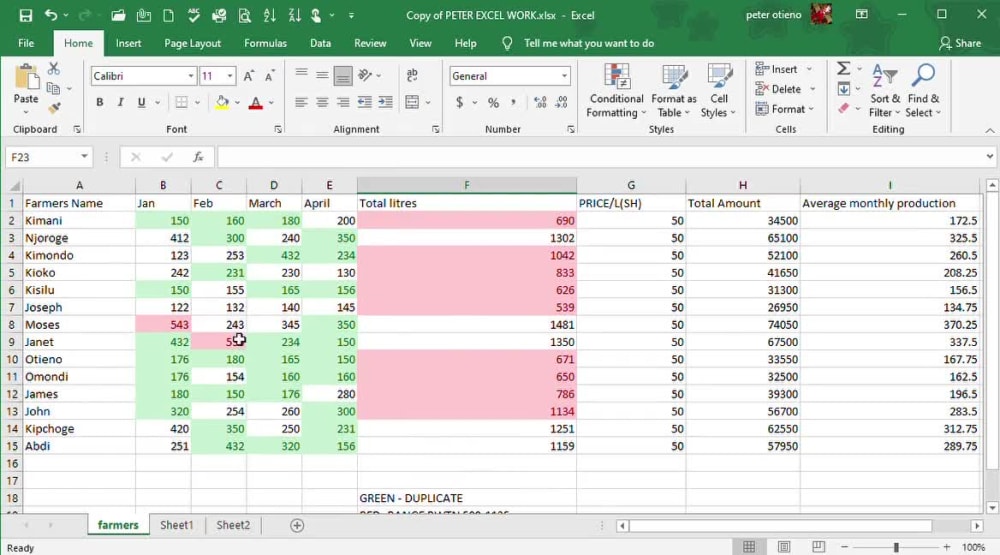
Task: Add a new sheet with plus icon
Action: coord(297,526)
